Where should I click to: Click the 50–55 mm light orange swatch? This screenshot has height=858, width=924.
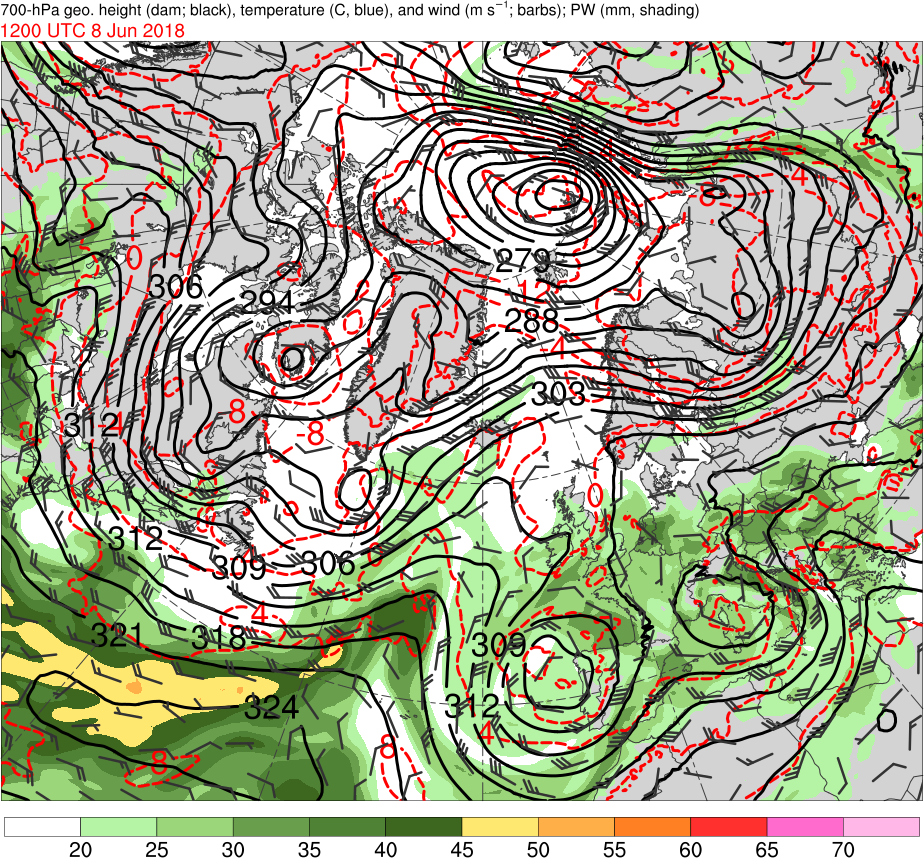click(x=576, y=827)
